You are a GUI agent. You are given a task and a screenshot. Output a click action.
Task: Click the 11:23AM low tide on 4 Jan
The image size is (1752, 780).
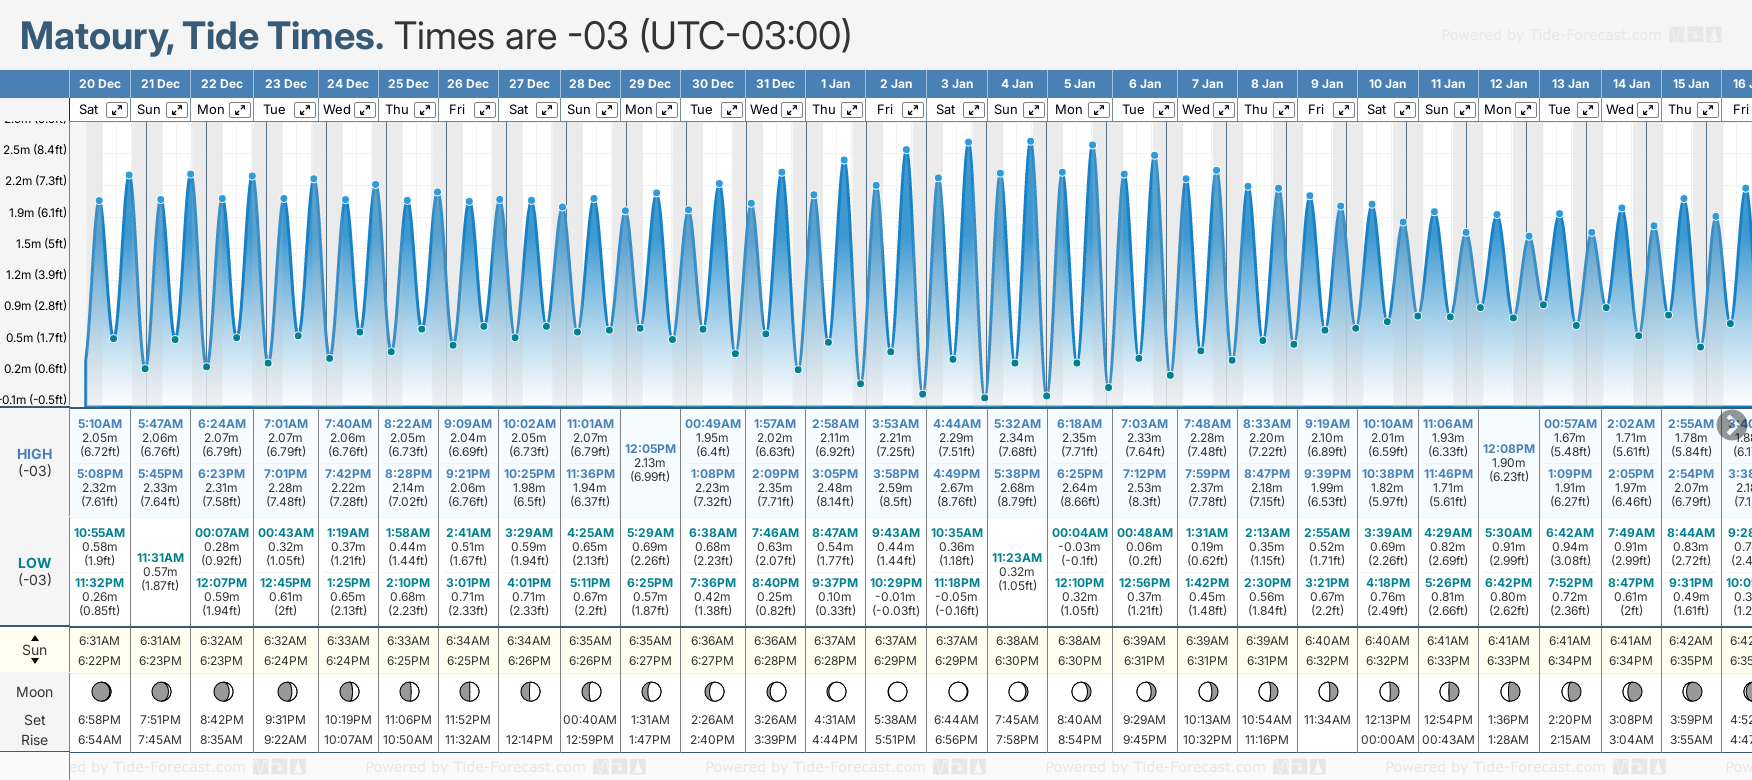coord(1017,558)
